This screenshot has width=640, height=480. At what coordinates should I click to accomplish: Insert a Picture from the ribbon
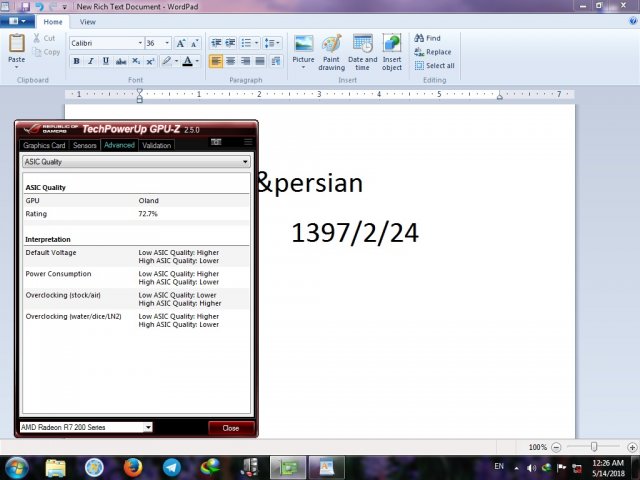pyautogui.click(x=303, y=44)
